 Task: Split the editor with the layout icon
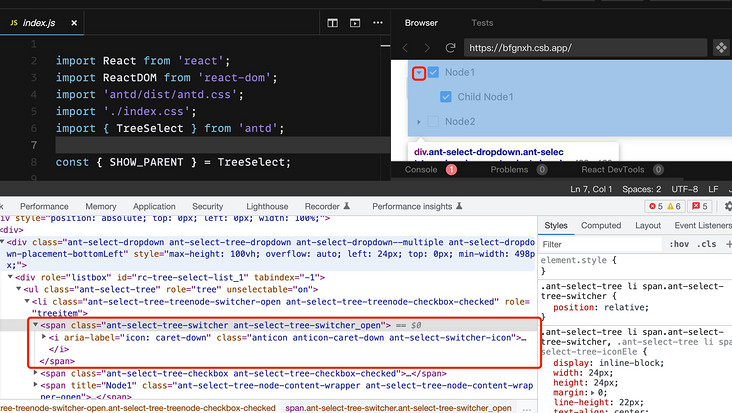pos(332,23)
